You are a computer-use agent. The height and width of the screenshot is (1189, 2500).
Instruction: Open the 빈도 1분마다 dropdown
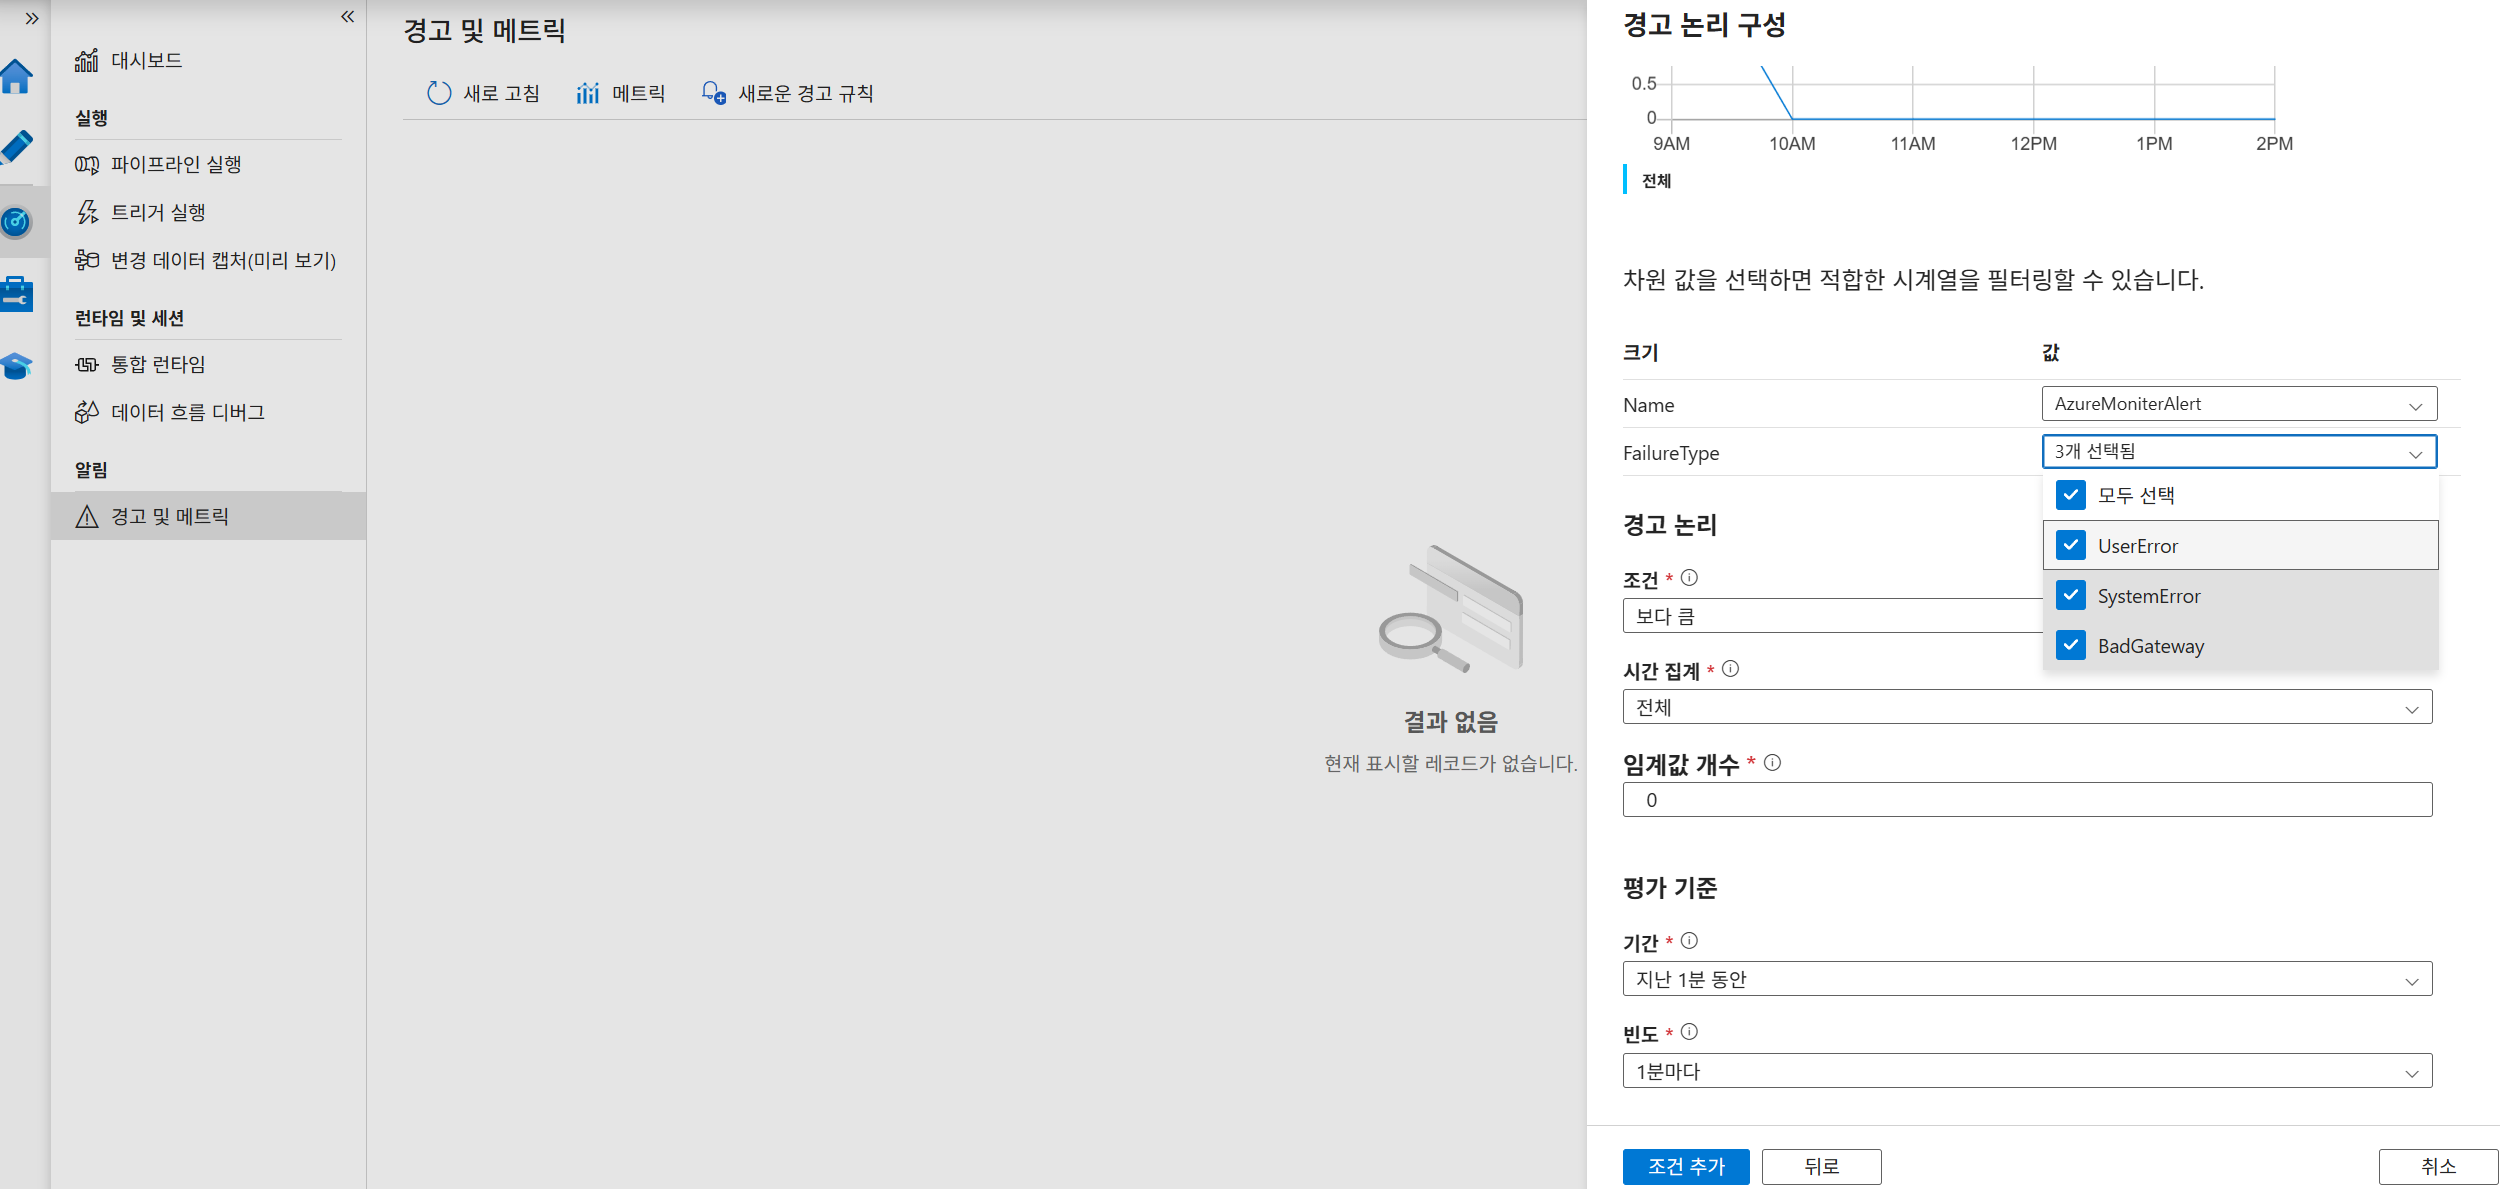(x=2026, y=1071)
